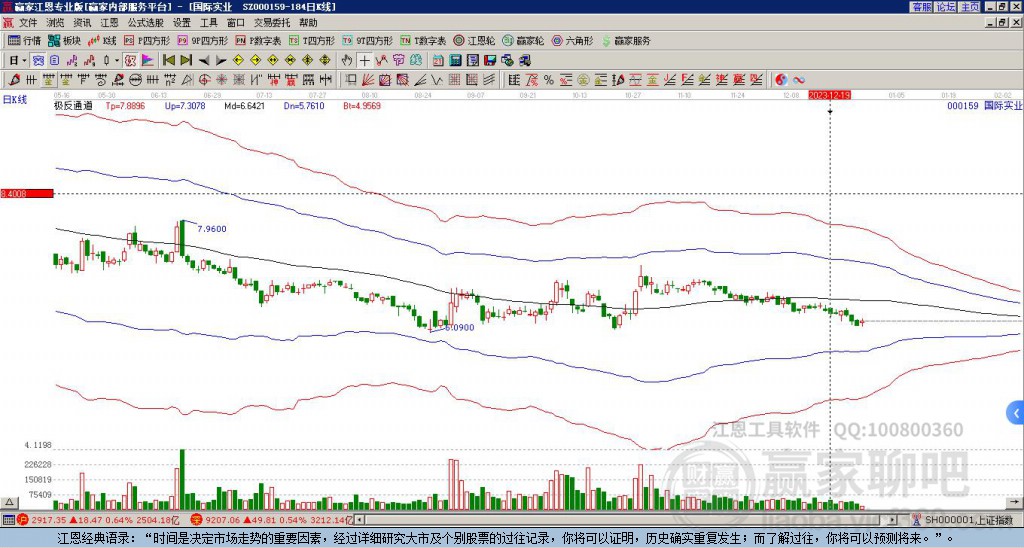Open the 江恩 menu
1024x548 pixels.
(x=109, y=23)
